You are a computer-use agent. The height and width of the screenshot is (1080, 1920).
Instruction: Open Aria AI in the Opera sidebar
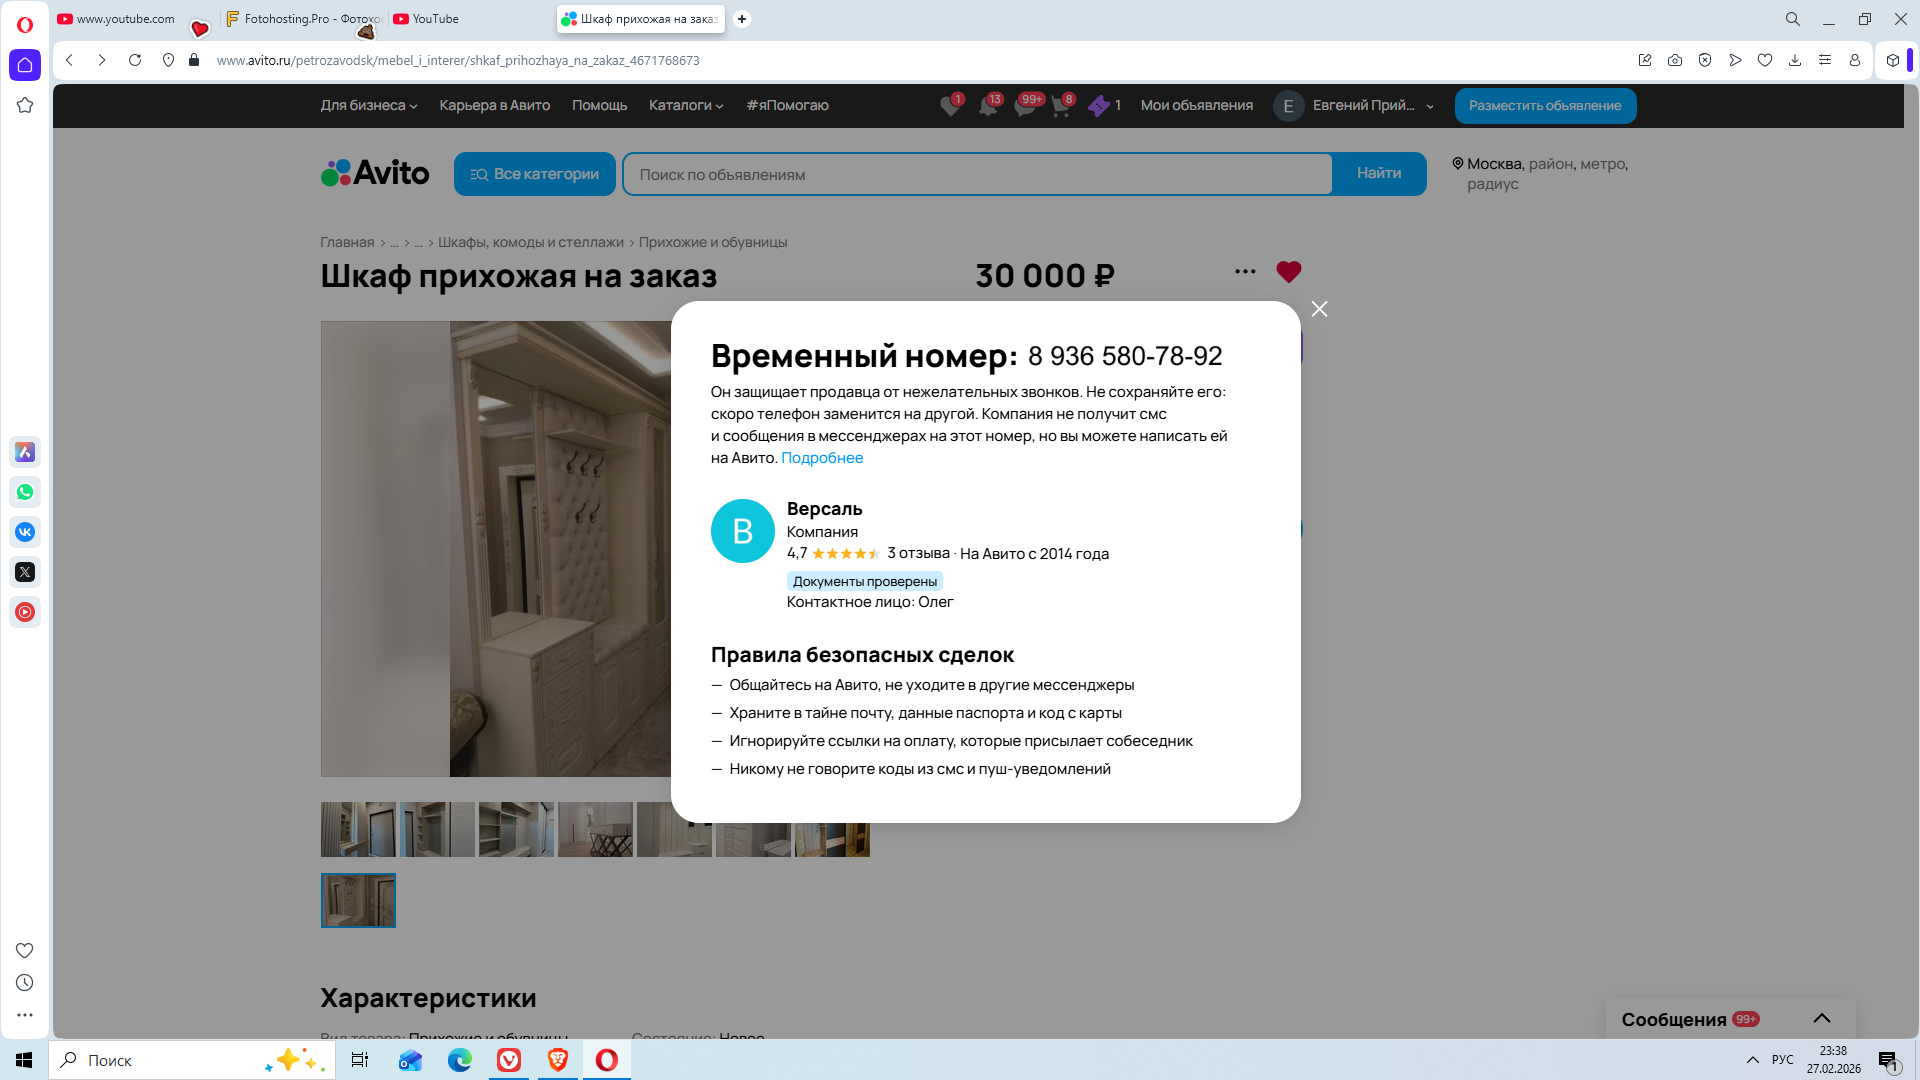[25, 452]
